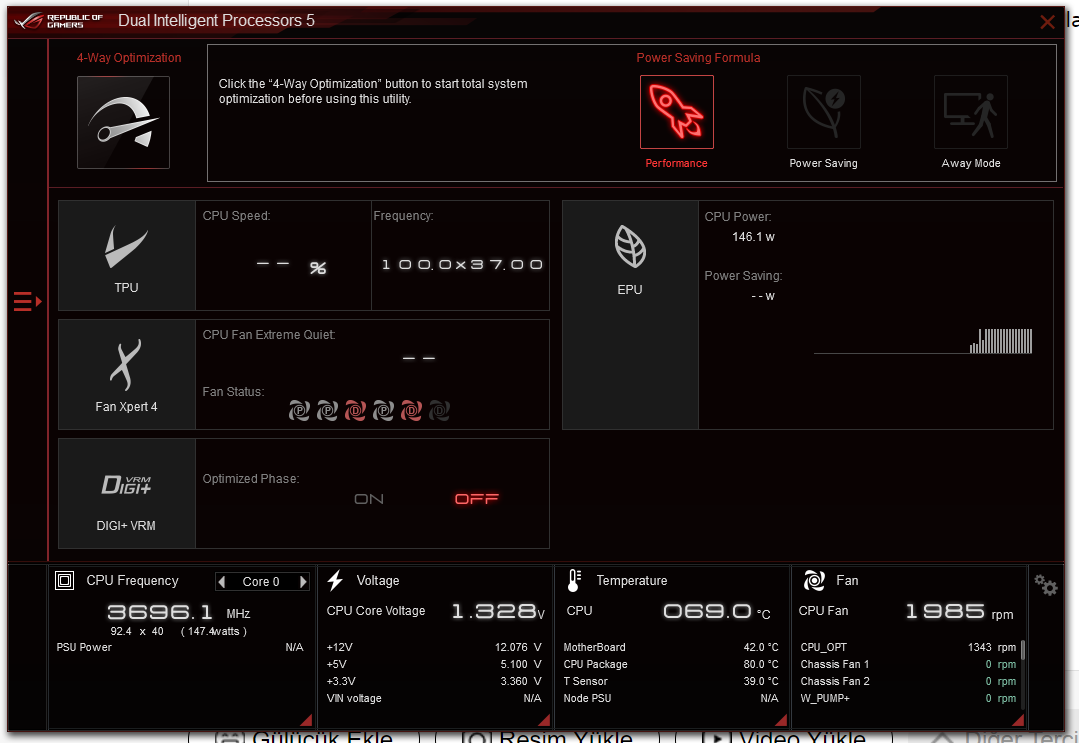Click the first fan status icon
Image resolution: width=1079 pixels, height=743 pixels.
[299, 411]
